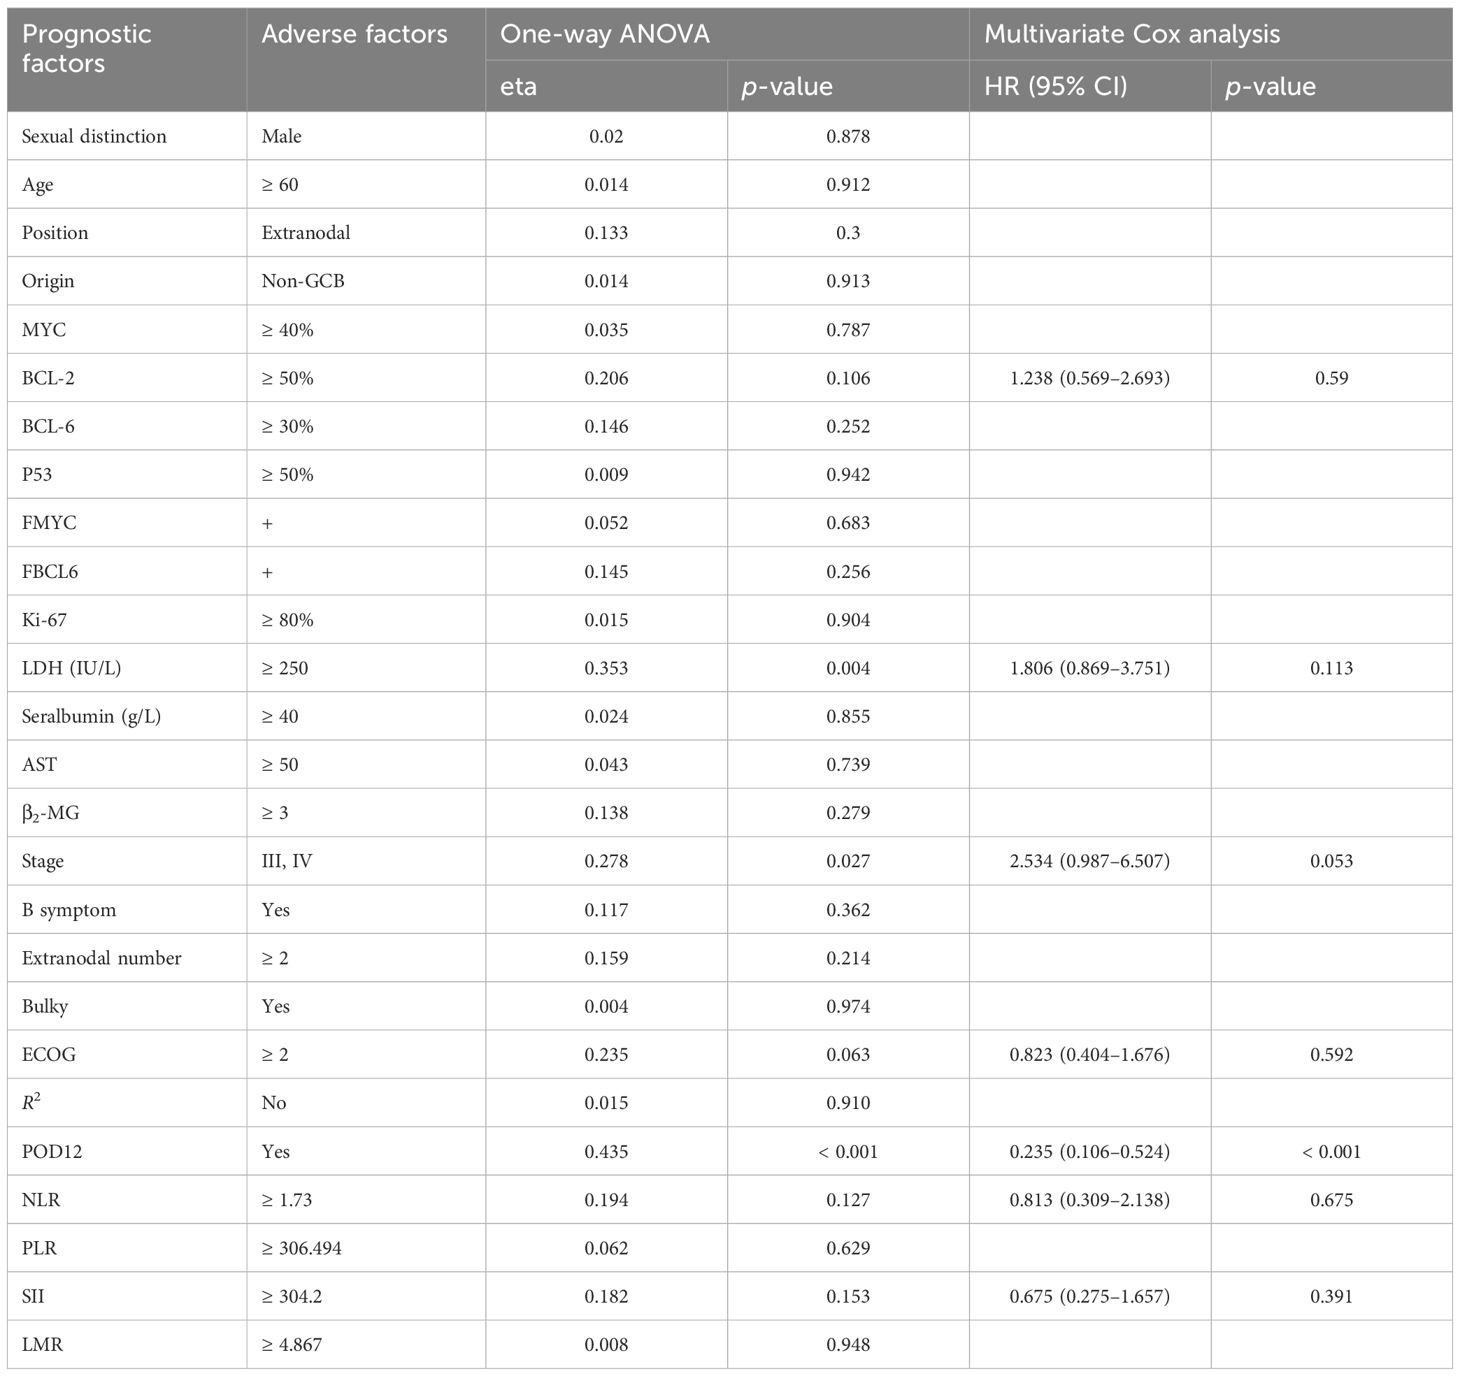Select the "One-way ANOVA" header cell
The image size is (1460, 1376).
604,34
